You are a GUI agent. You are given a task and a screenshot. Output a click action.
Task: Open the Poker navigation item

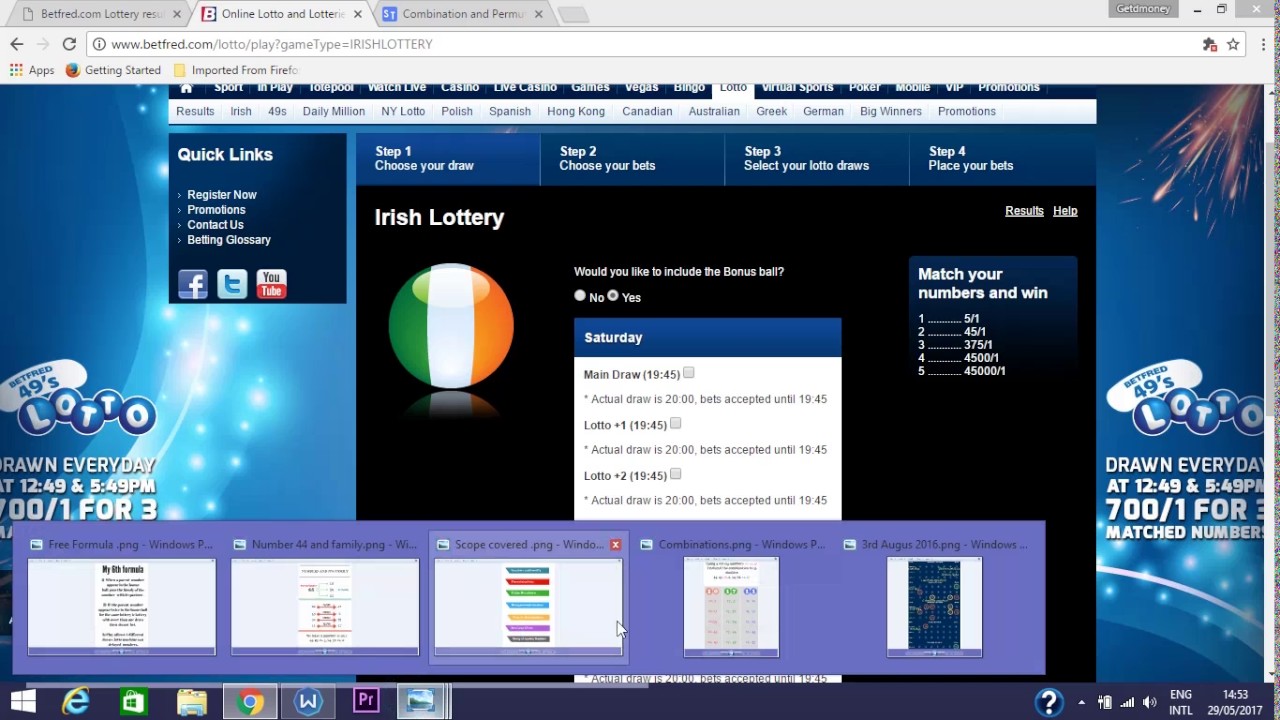(865, 89)
